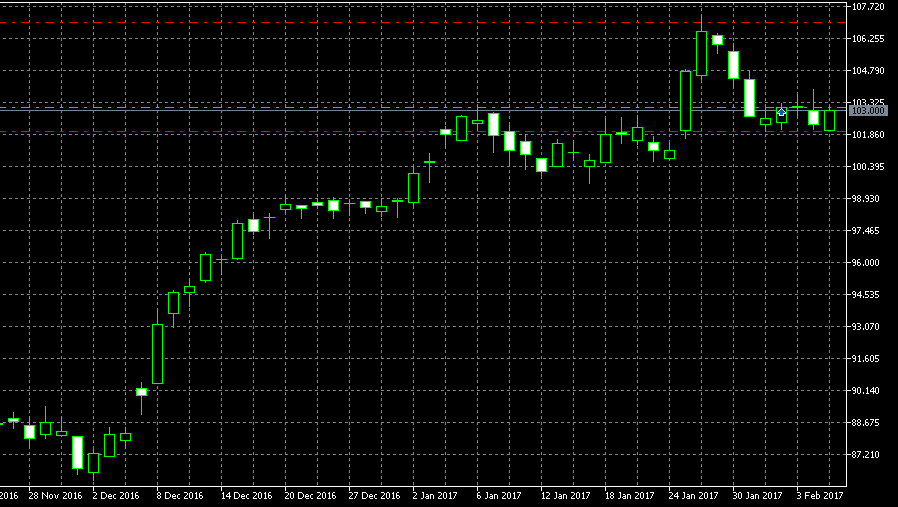Click the 3 Feb 2017 date label
Image resolution: width=898 pixels, height=507 pixels.
click(820, 496)
